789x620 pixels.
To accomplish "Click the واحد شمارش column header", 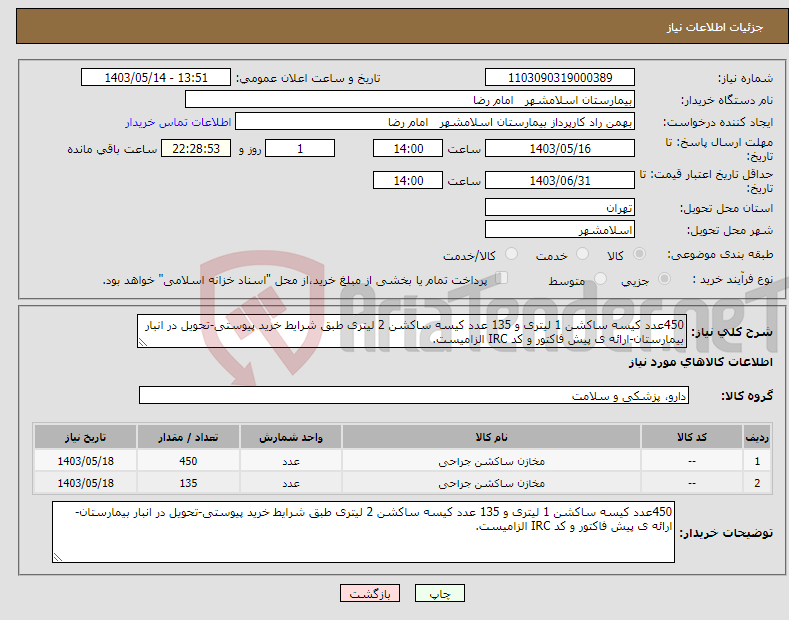I will 291,437.
